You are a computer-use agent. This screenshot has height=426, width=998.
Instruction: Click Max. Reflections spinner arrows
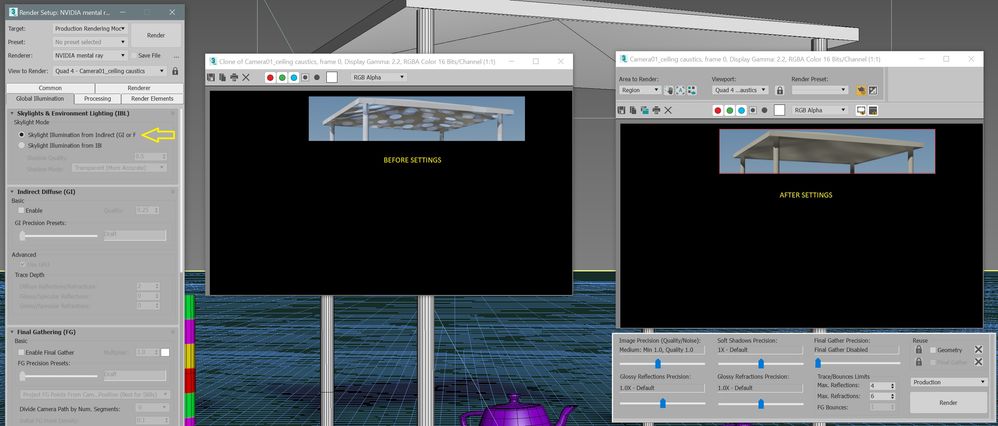[892, 386]
